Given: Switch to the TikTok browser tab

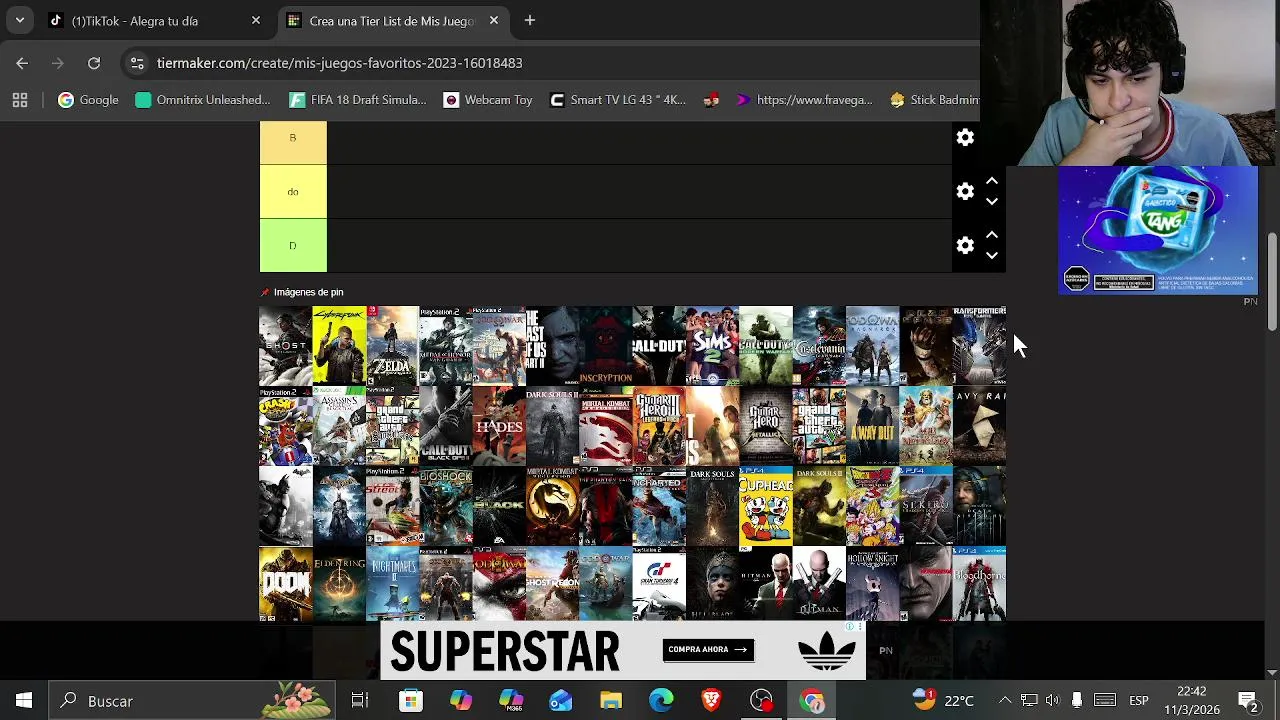Looking at the screenshot, I should point(155,20).
